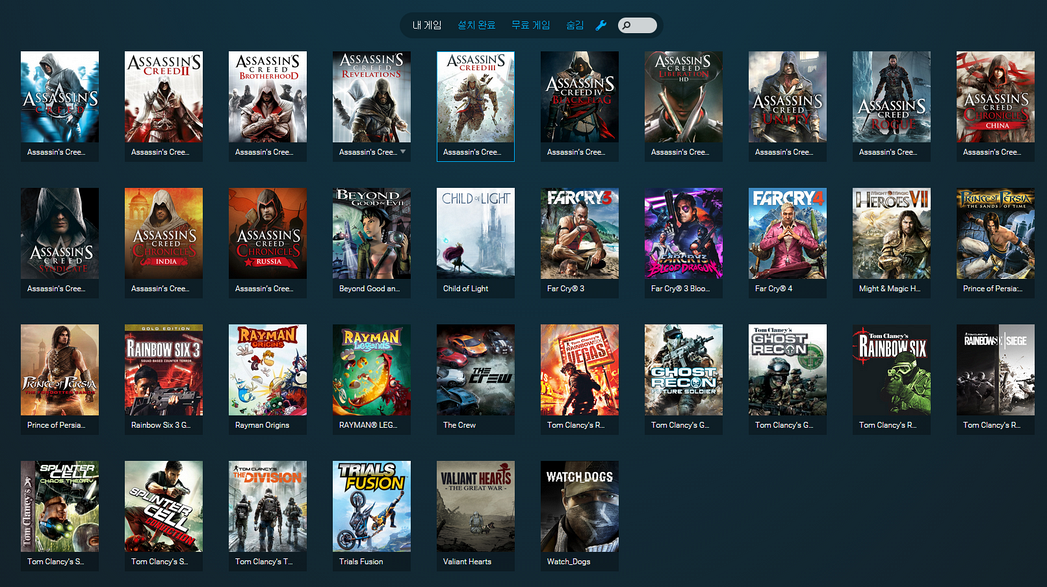Pick the classic Rainbow Six green soldier cover
Screen dimensions: 1047x587
point(891,370)
